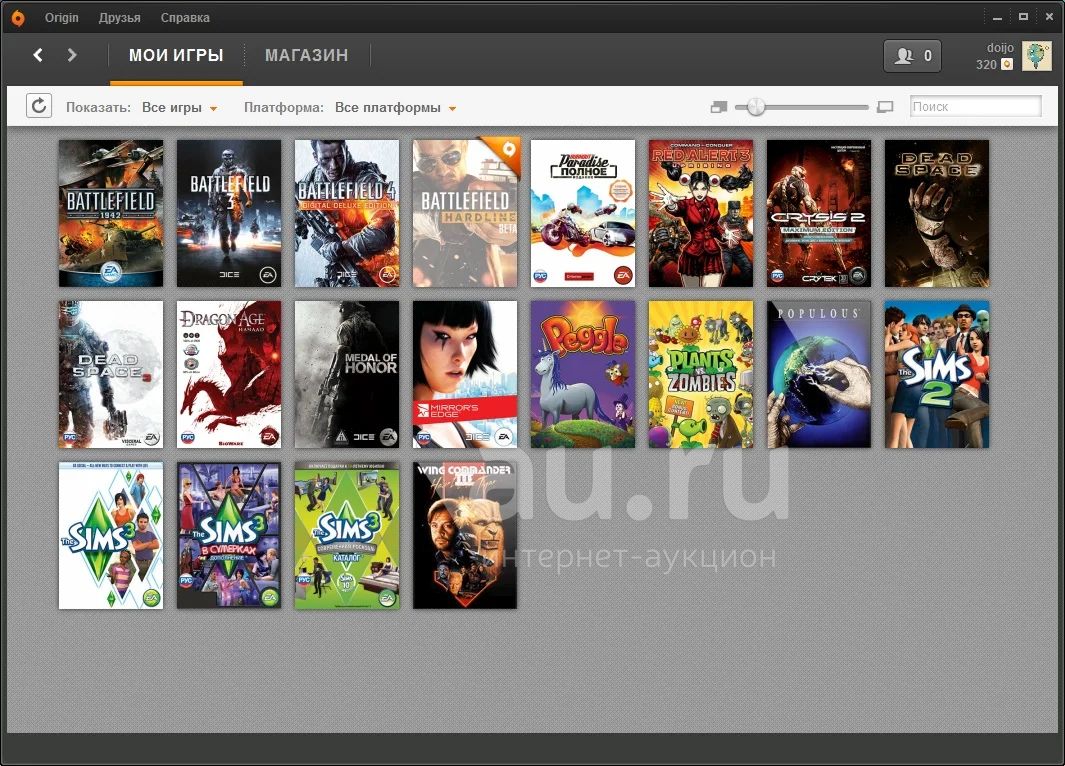This screenshot has width=1065, height=766.
Task: Select the Wing Commander III cover
Action: pos(465,535)
